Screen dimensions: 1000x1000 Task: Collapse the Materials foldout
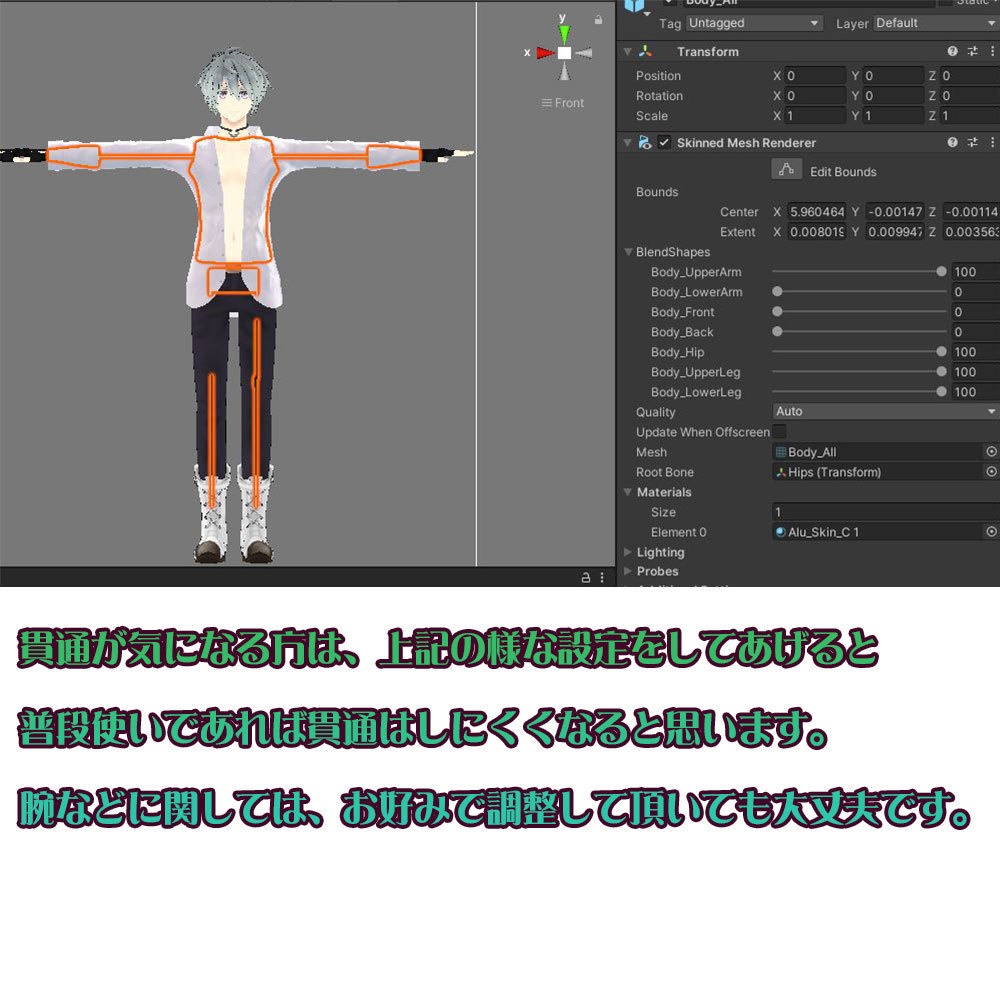point(628,492)
